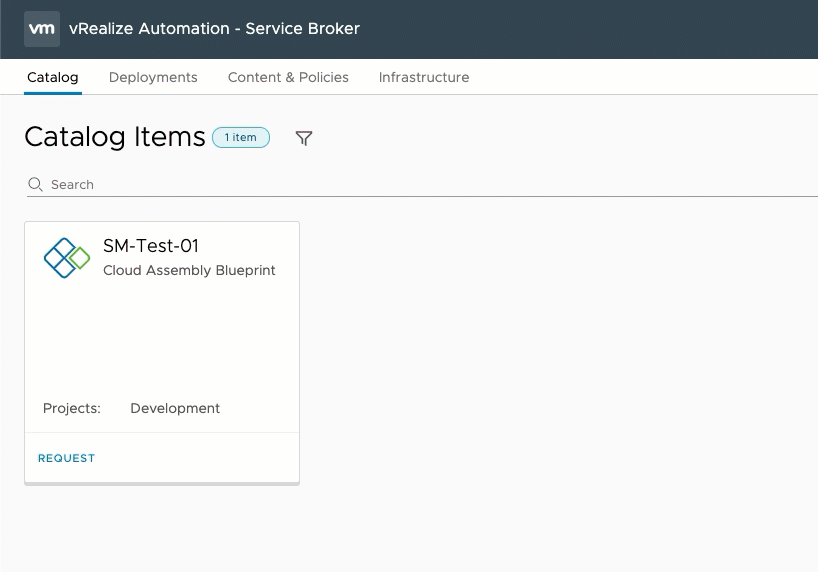Click the Catalog Items heading
The image size is (818, 572).
115,137
